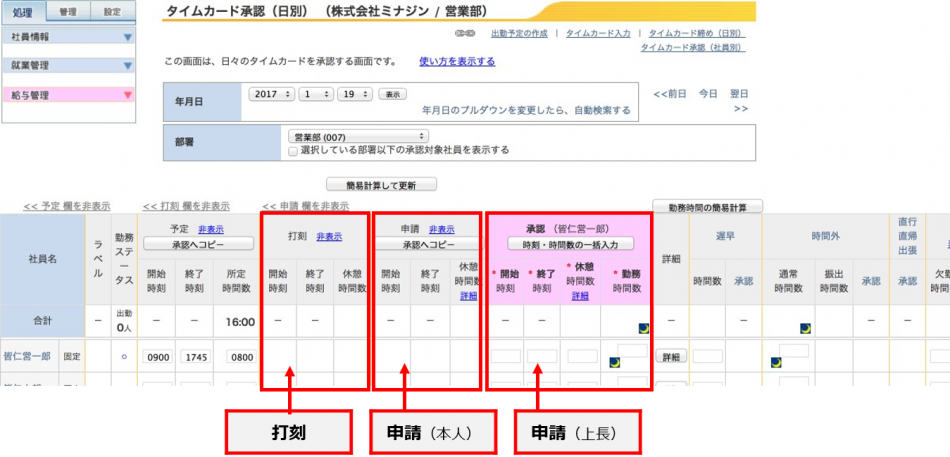The width and height of the screenshot is (950, 457).
Task: Click 非表示 link in 打刻 header
Action: coord(329,237)
